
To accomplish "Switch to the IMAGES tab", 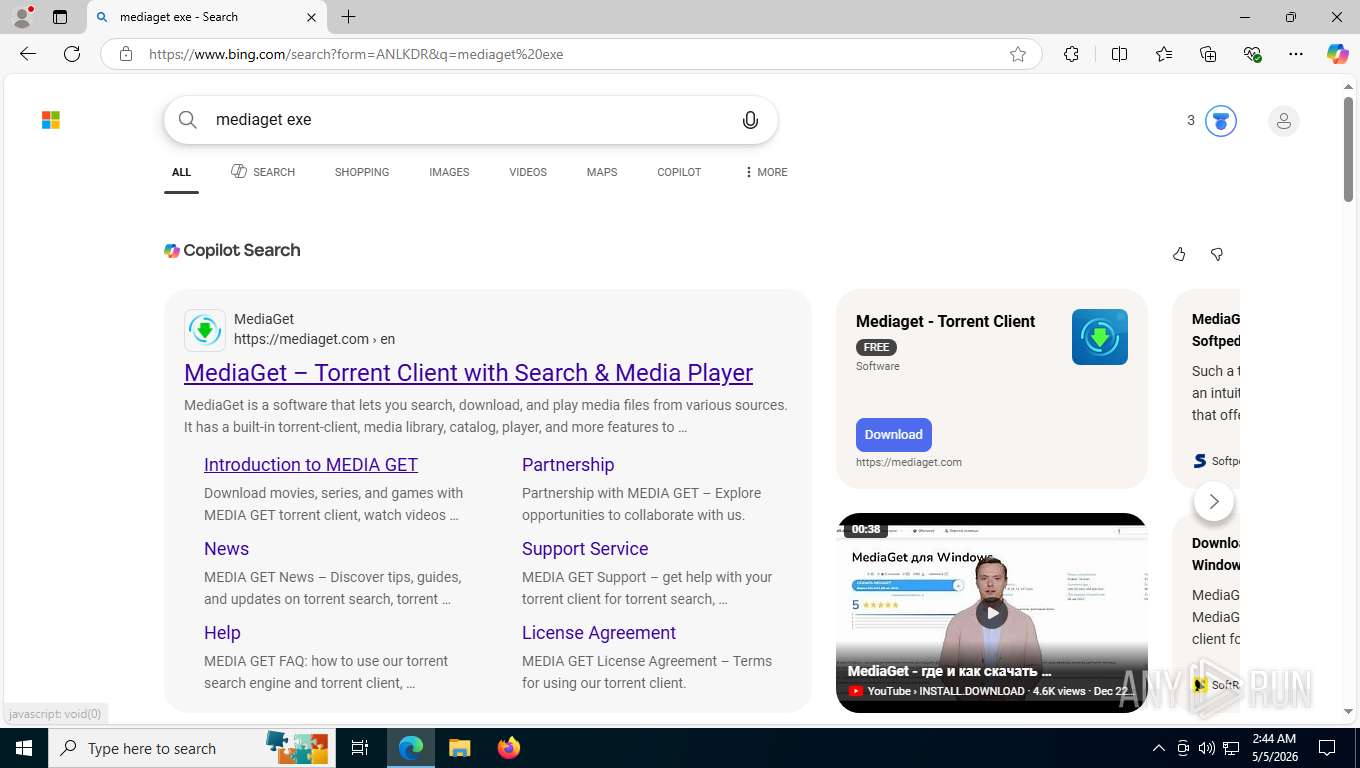I will 449,172.
